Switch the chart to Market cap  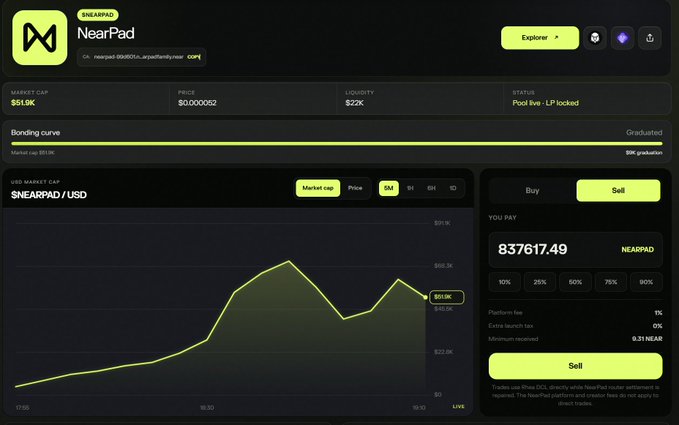(x=318, y=188)
